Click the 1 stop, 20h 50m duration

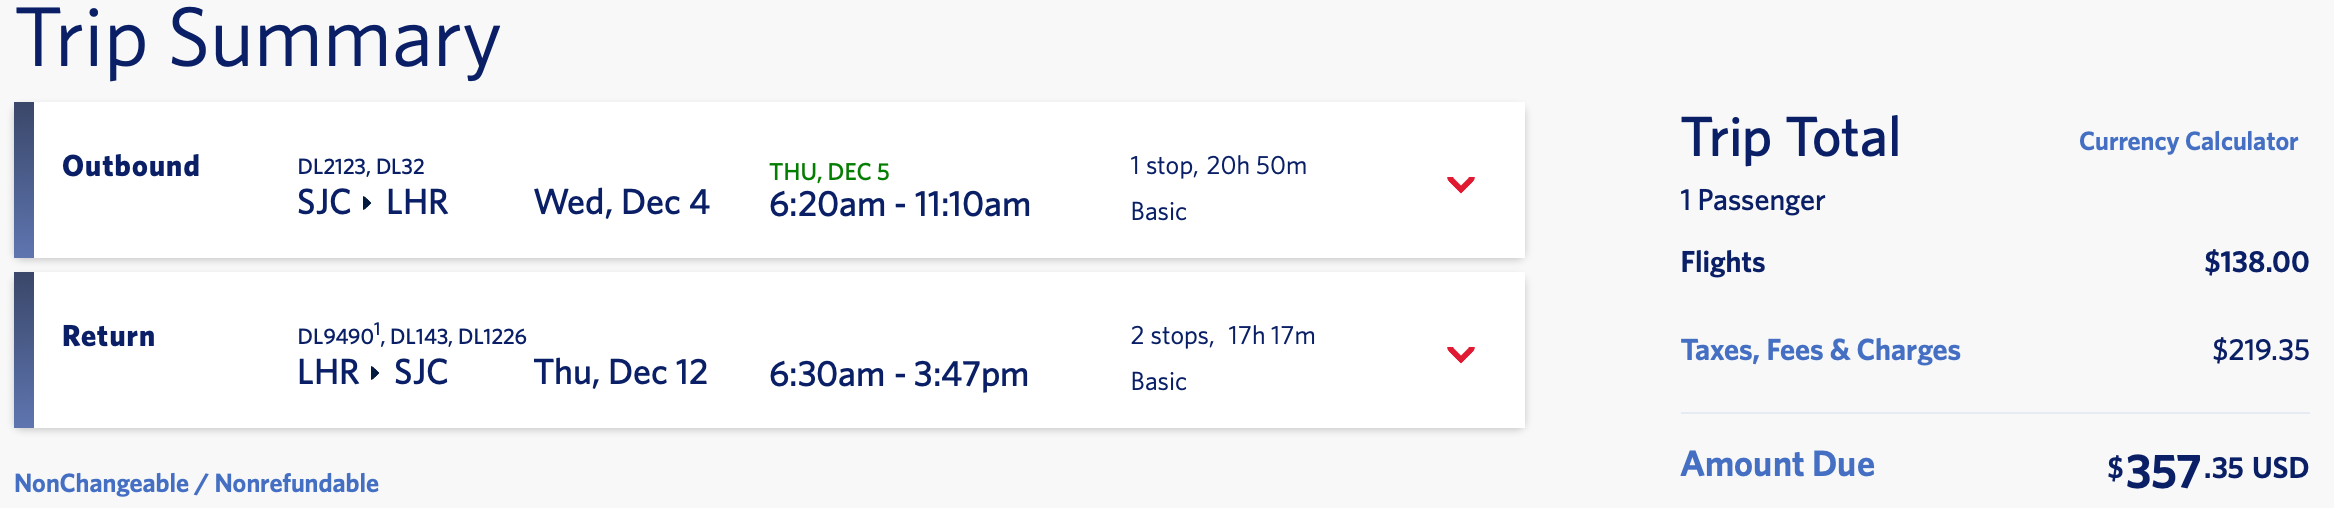coord(1218,166)
